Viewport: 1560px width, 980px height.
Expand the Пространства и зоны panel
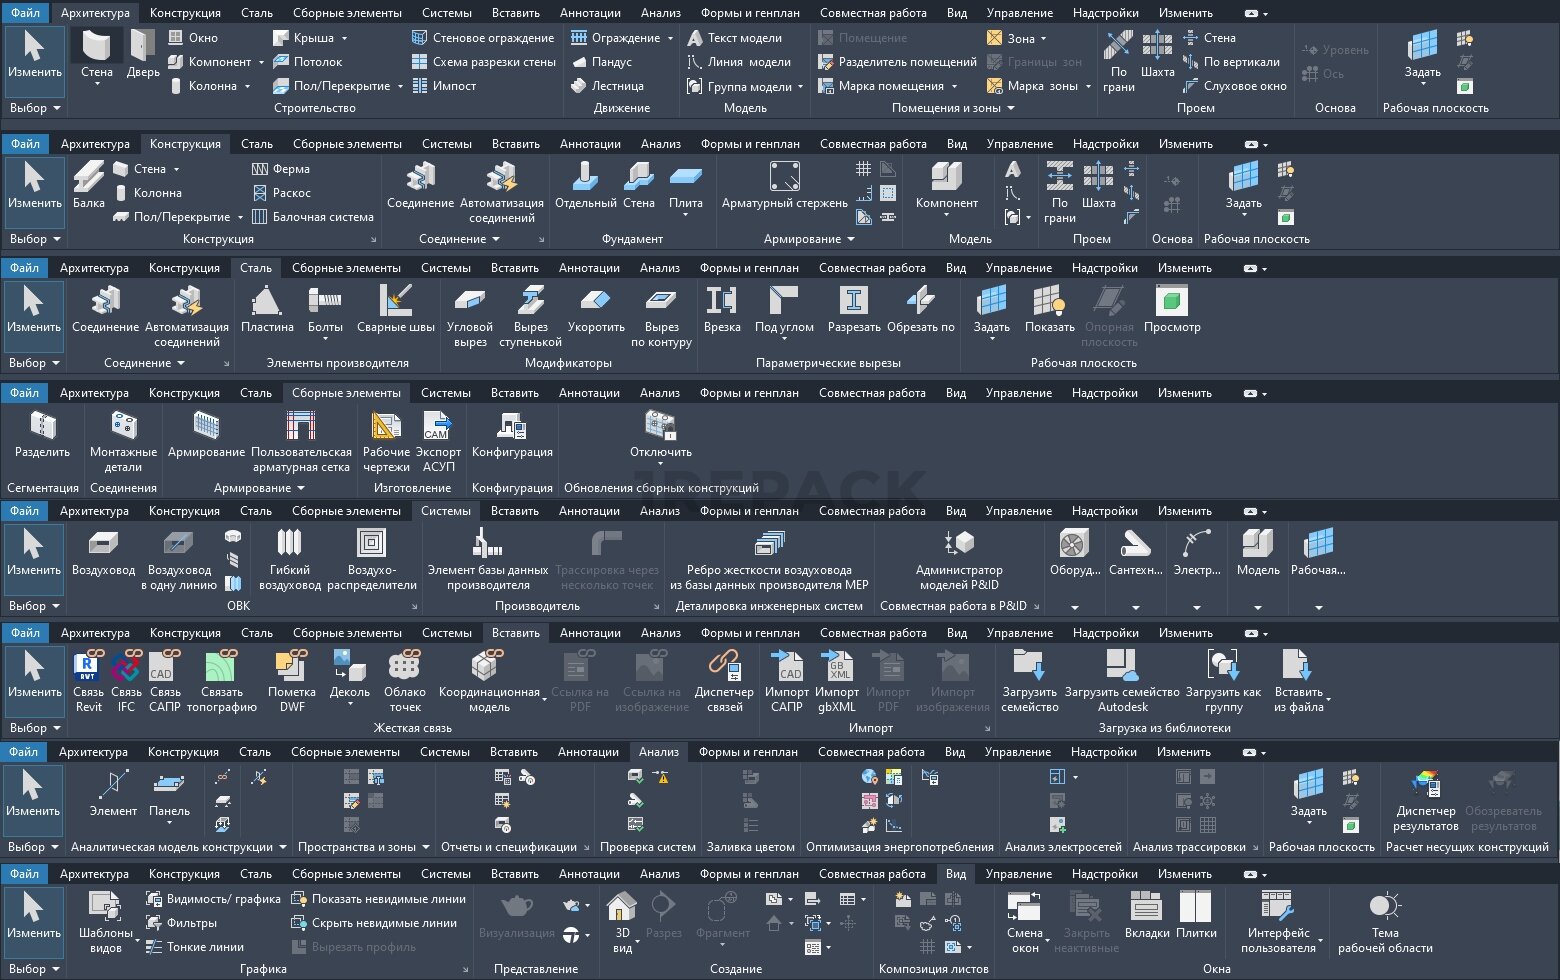pos(364,847)
